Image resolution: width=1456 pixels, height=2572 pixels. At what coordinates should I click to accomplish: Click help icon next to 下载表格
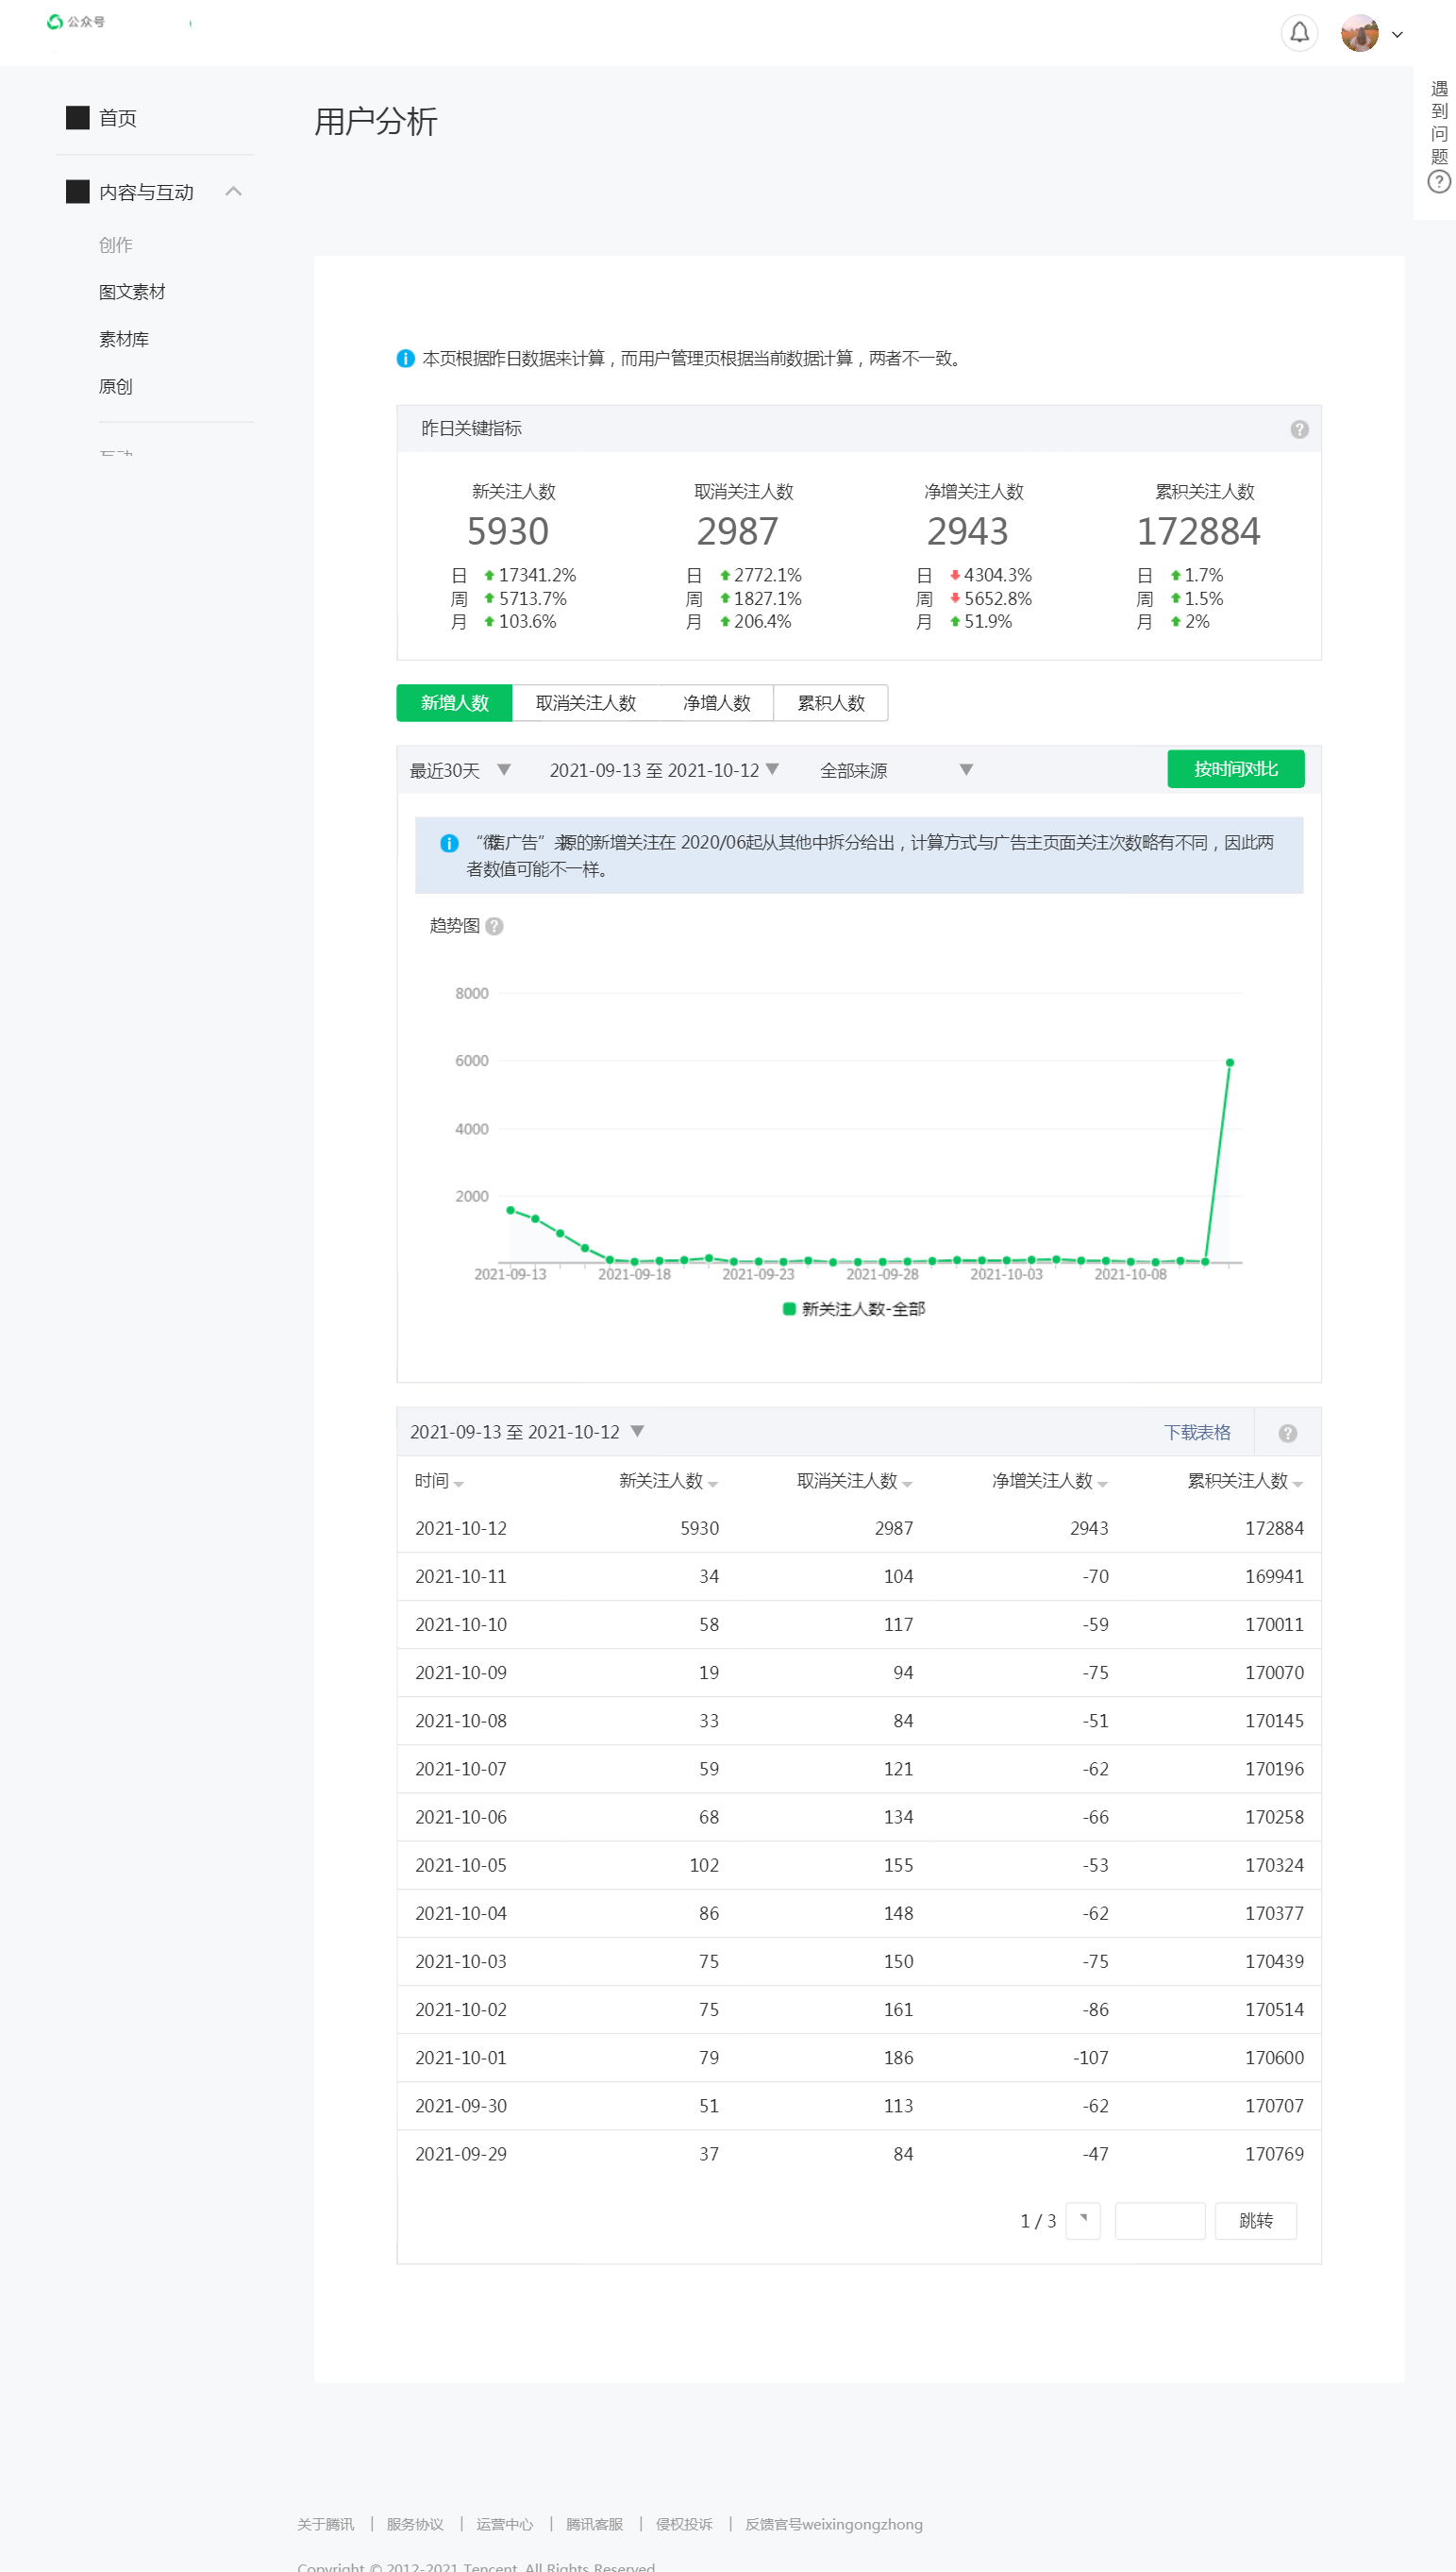point(1287,1433)
